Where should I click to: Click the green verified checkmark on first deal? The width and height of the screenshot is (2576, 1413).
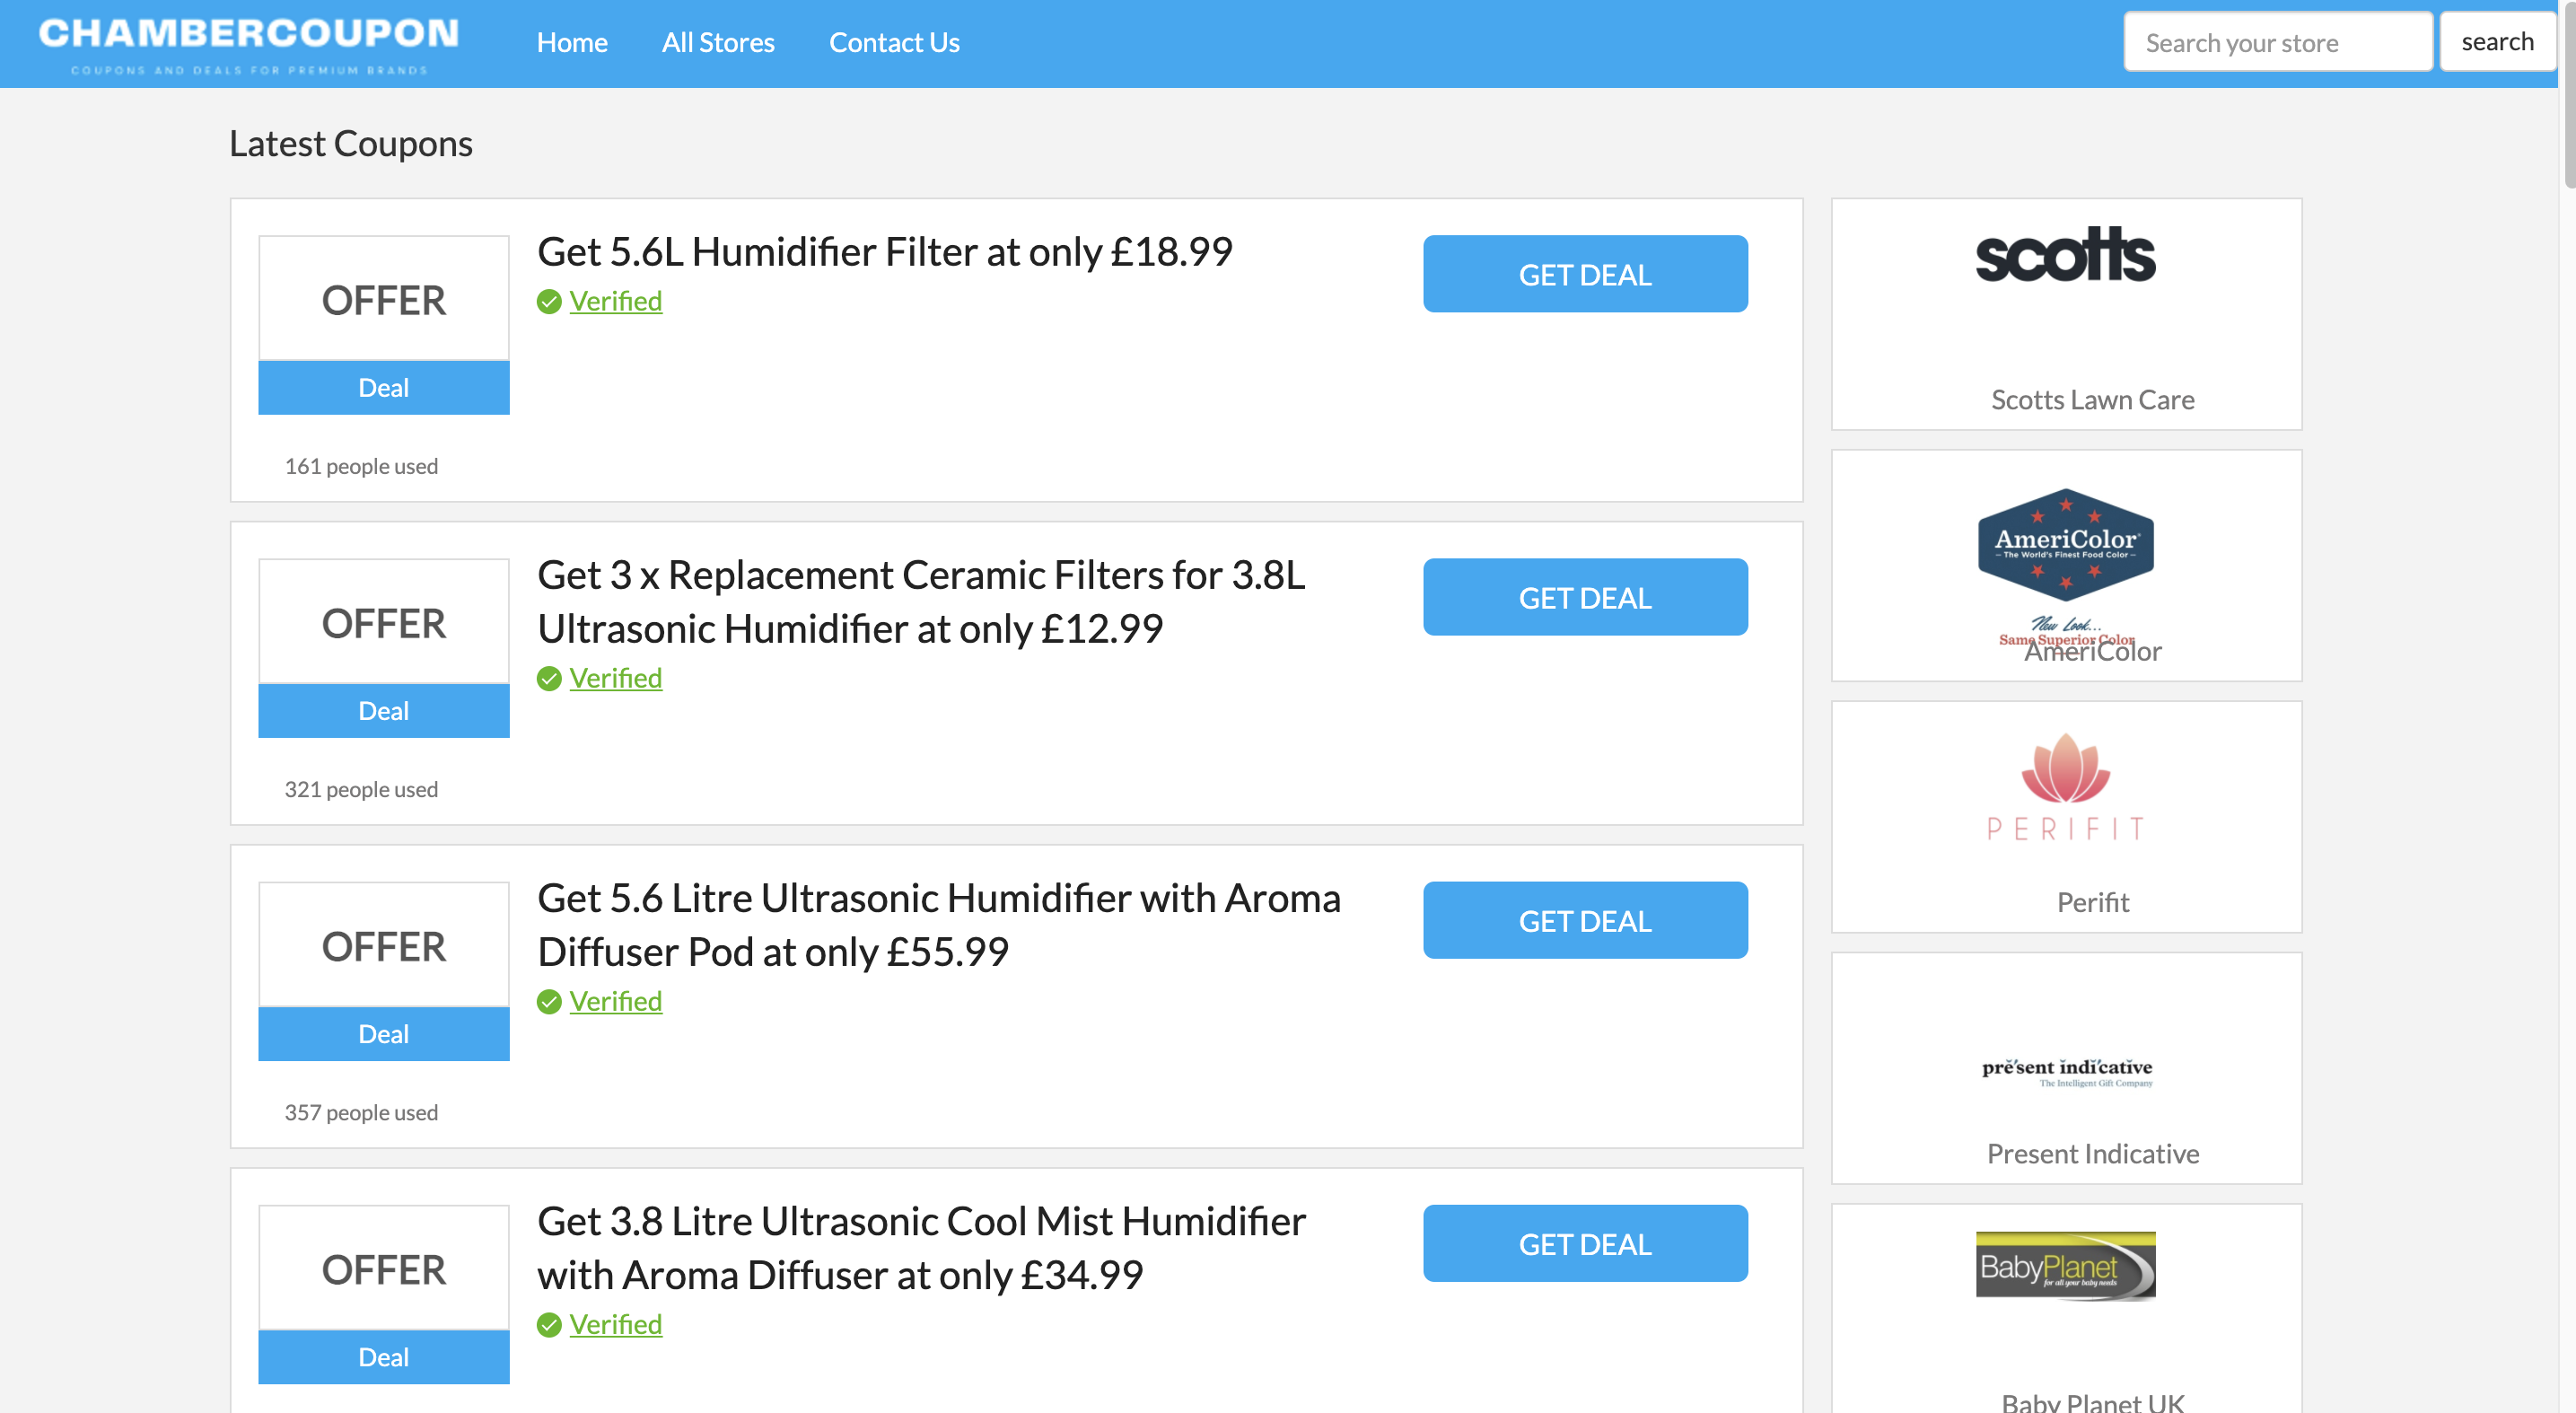pos(549,301)
